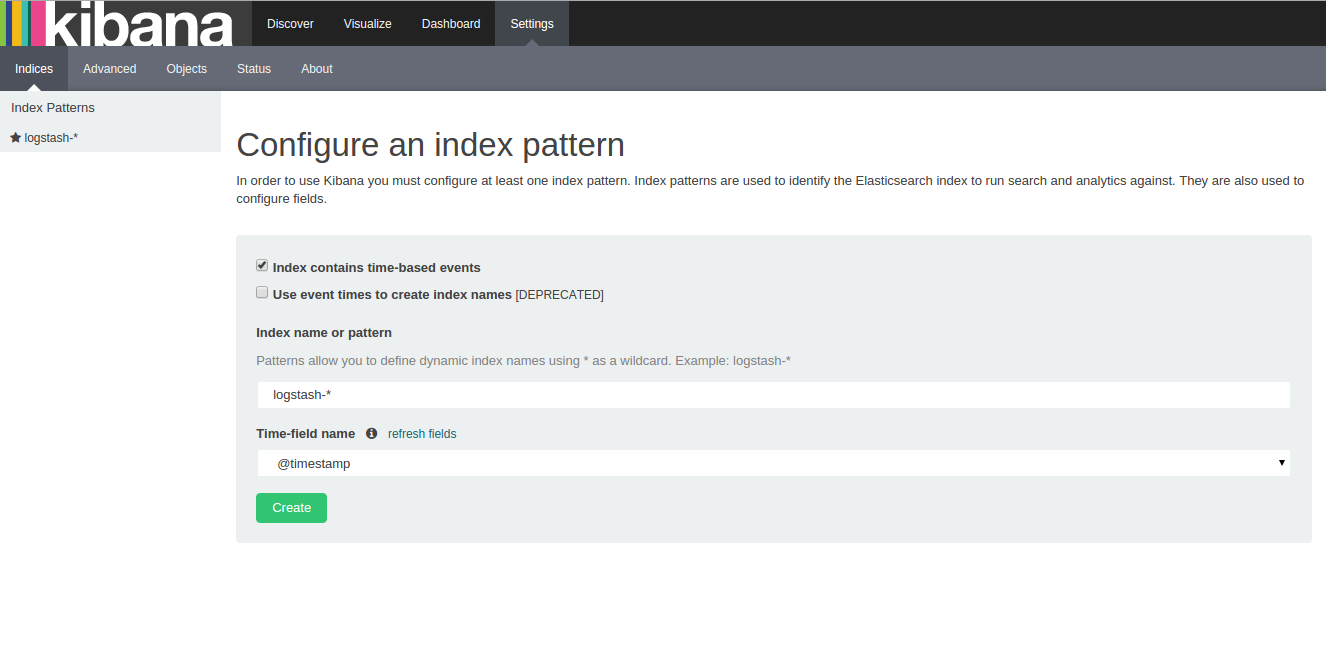Open the Time-field name dropdown
The height and width of the screenshot is (659, 1326).
773,463
